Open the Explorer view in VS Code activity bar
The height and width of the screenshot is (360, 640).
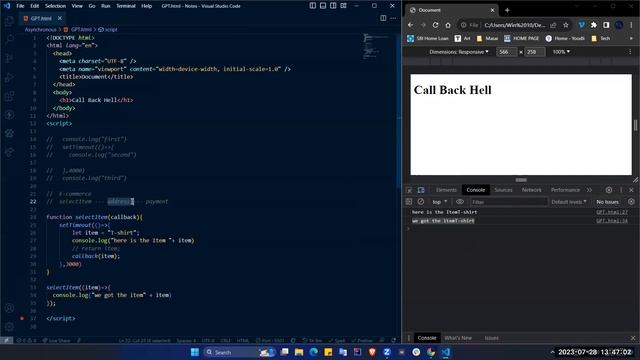point(9,20)
